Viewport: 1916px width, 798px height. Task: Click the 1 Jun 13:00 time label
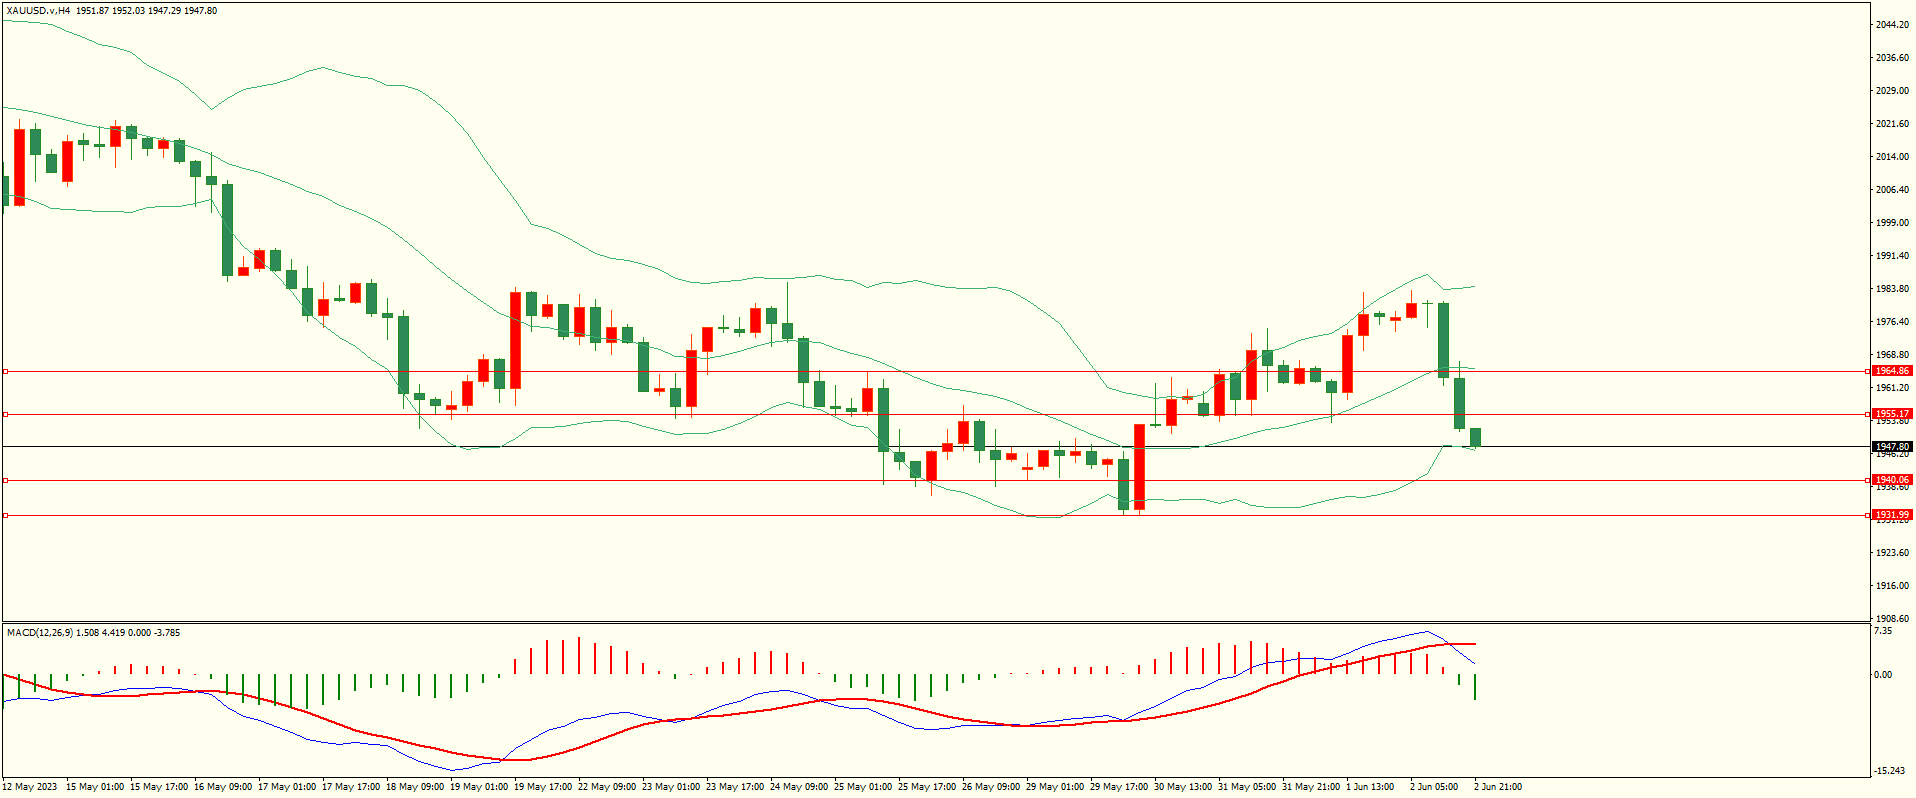pos(1370,787)
